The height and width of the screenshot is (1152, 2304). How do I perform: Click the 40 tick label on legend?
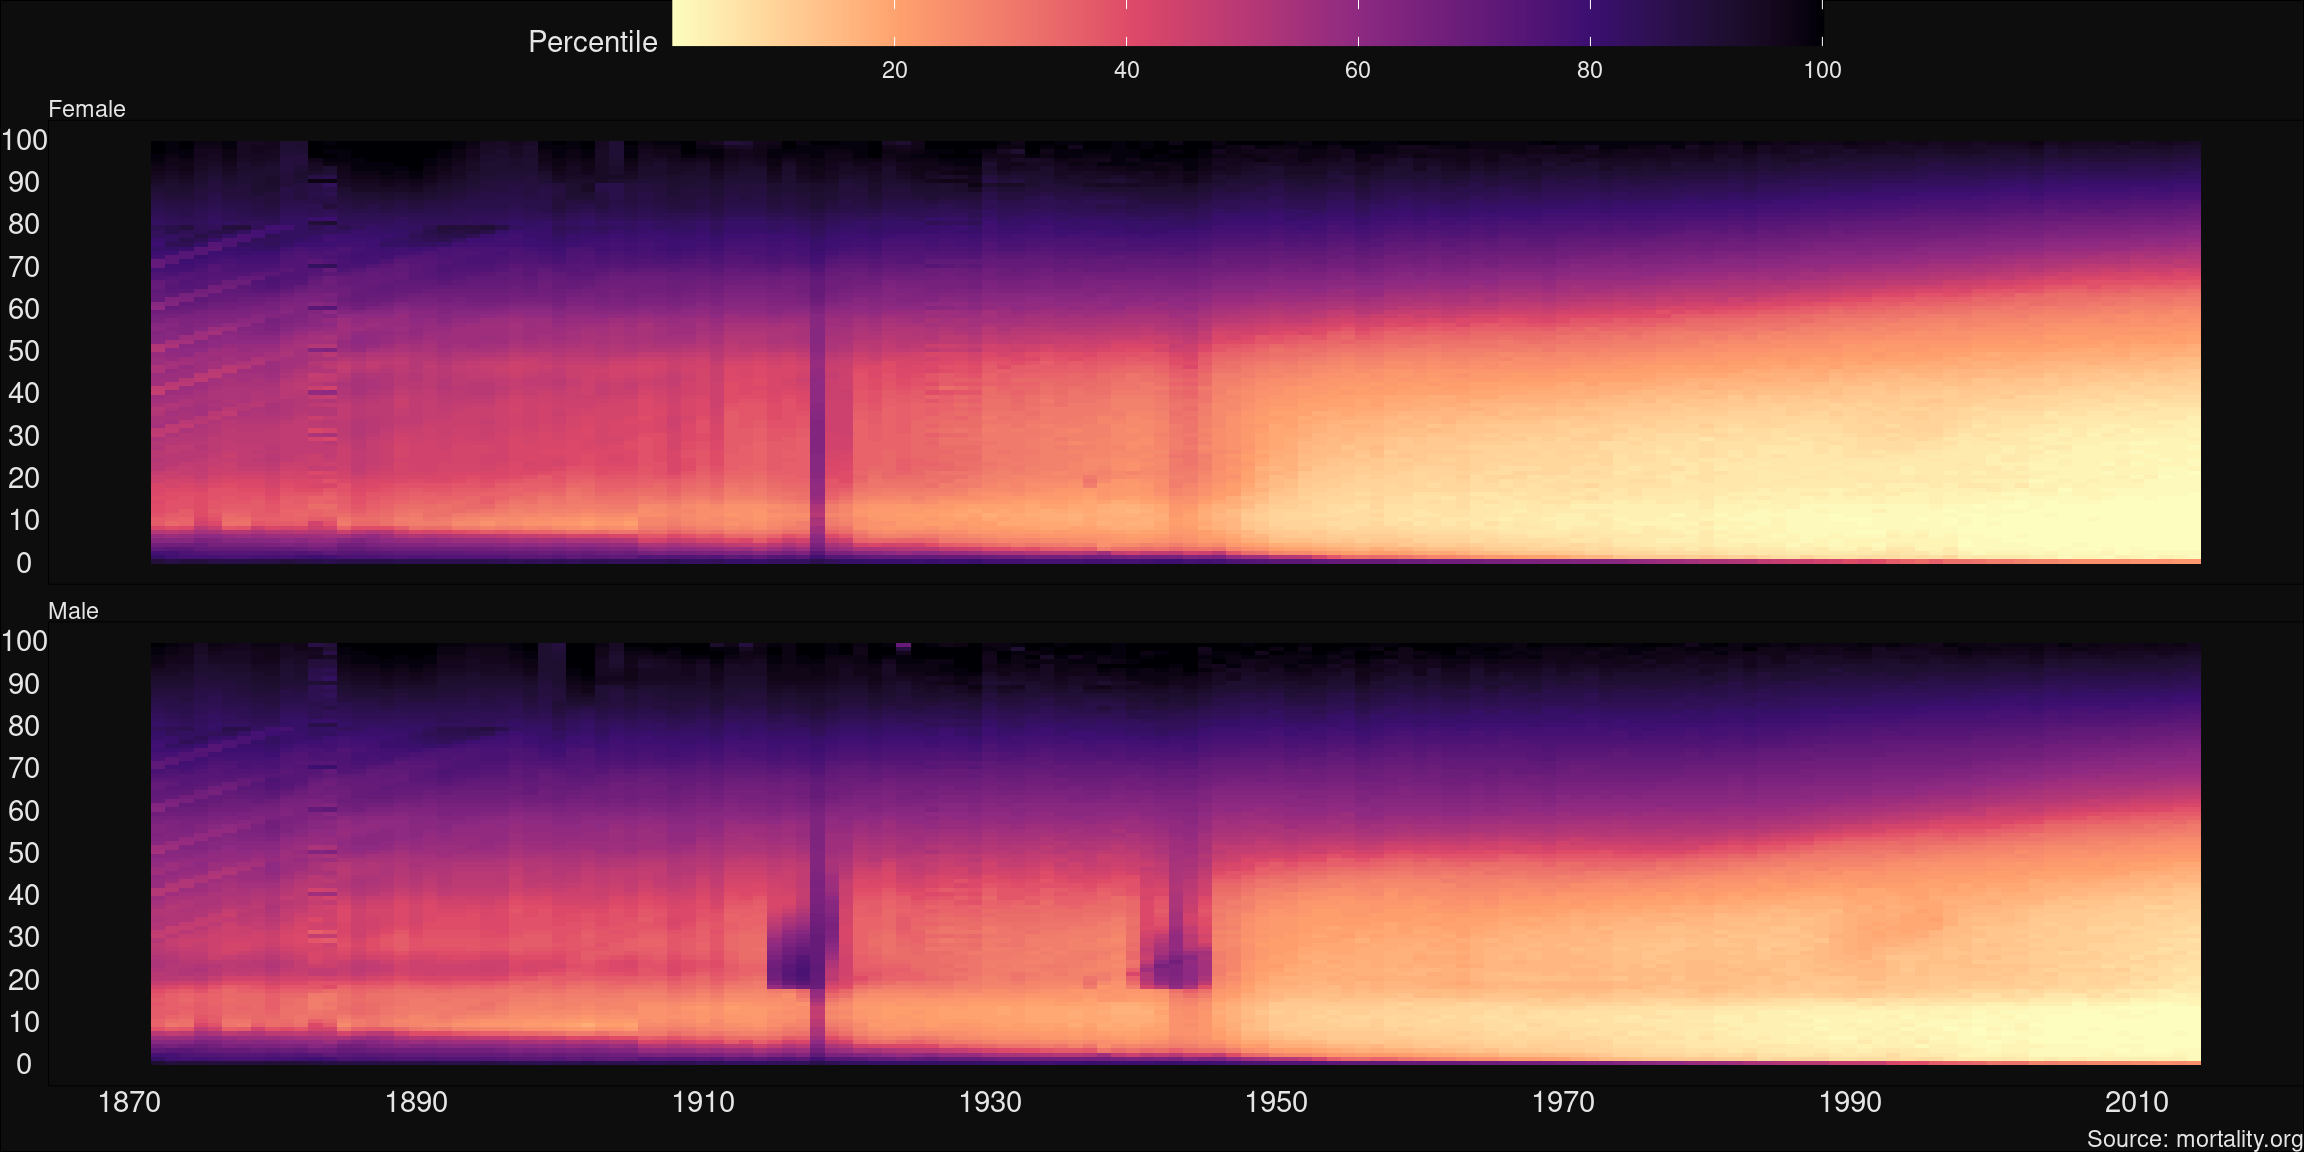point(1126,70)
